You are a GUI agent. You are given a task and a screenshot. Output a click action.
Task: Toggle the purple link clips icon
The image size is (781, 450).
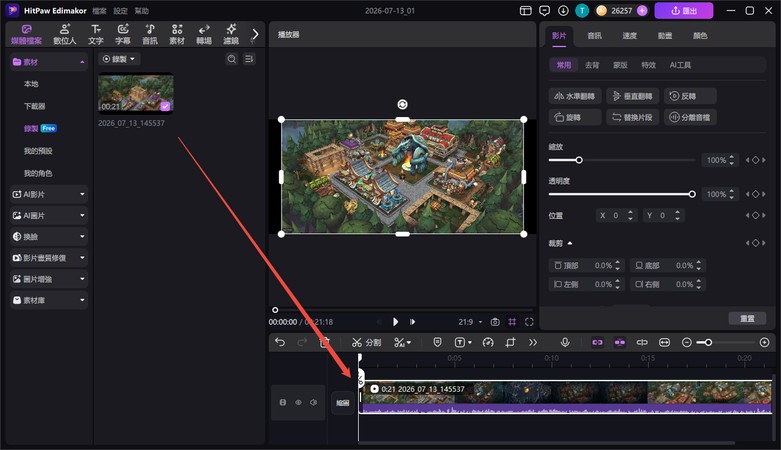597,342
